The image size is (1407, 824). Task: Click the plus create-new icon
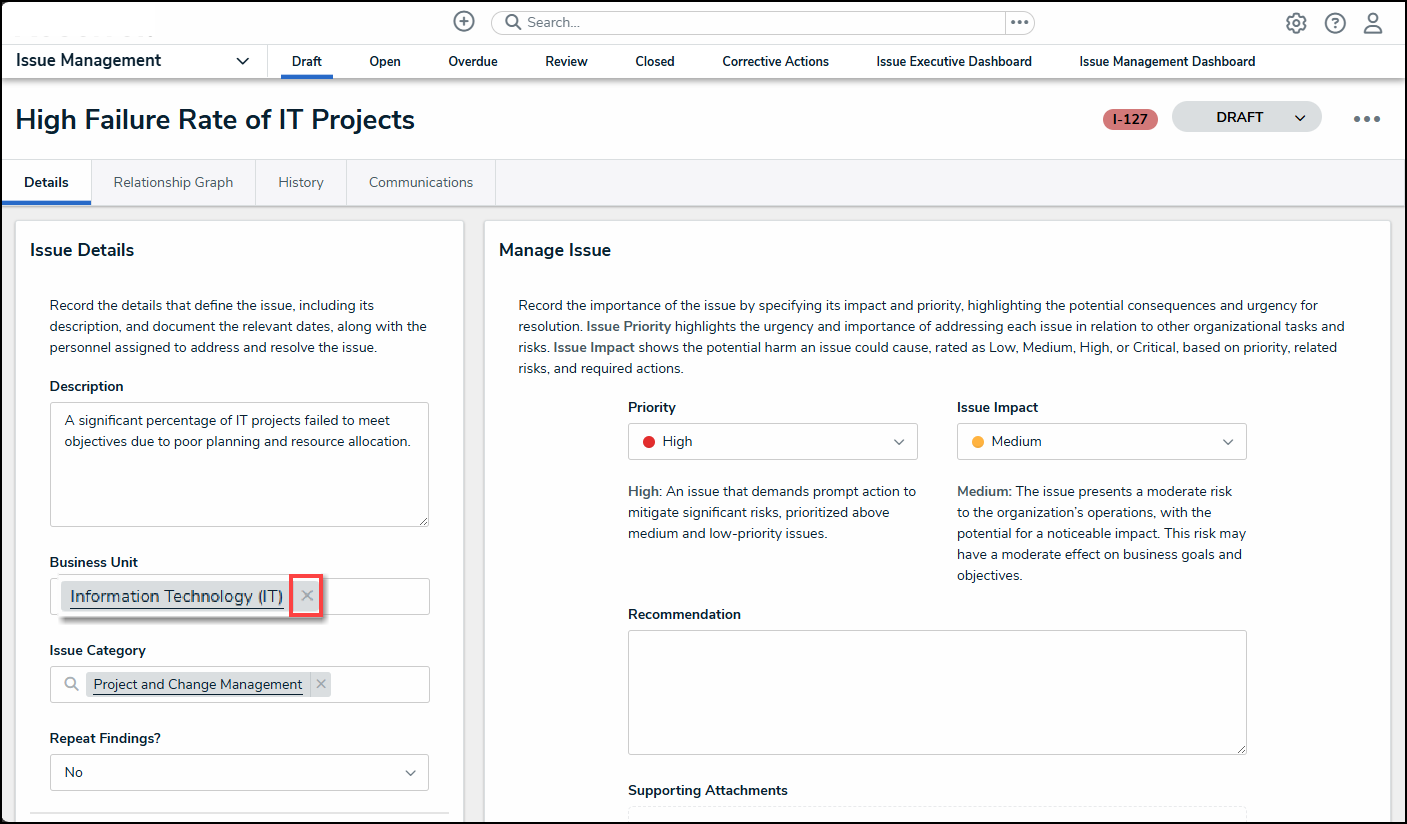(x=464, y=22)
